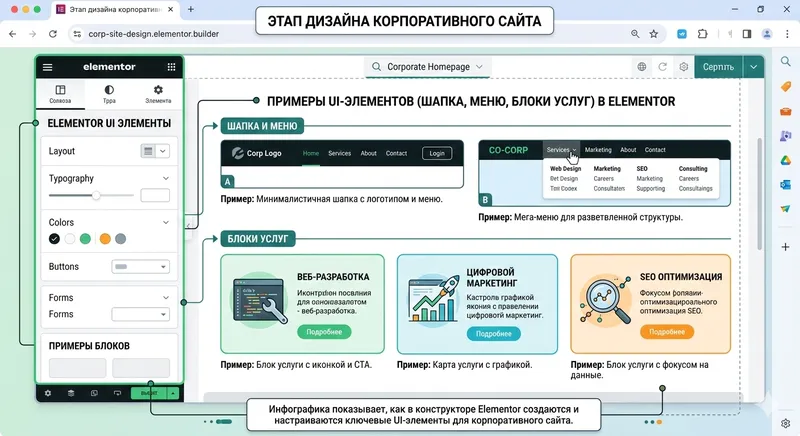The height and width of the screenshot is (436, 800).
Task: Click the settings gear in the panel footer
Action: pos(47,393)
